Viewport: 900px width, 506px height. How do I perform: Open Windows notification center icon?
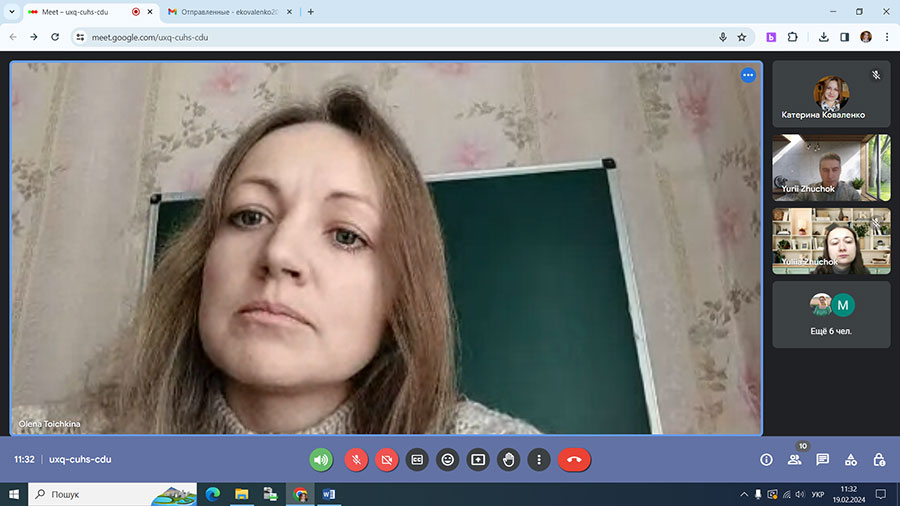click(x=881, y=494)
